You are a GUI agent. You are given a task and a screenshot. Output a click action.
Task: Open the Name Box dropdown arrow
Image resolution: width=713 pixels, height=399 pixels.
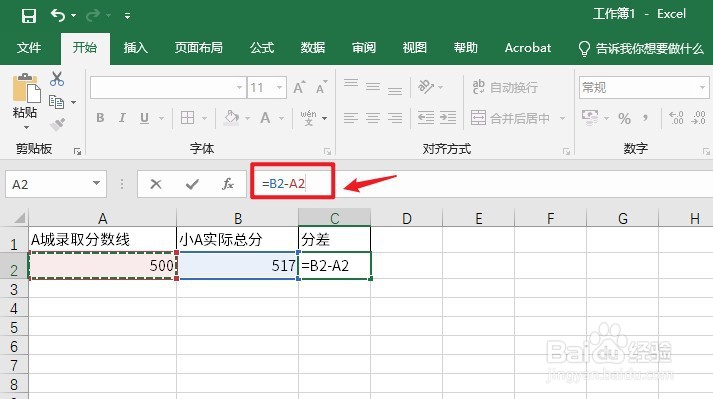coord(96,183)
